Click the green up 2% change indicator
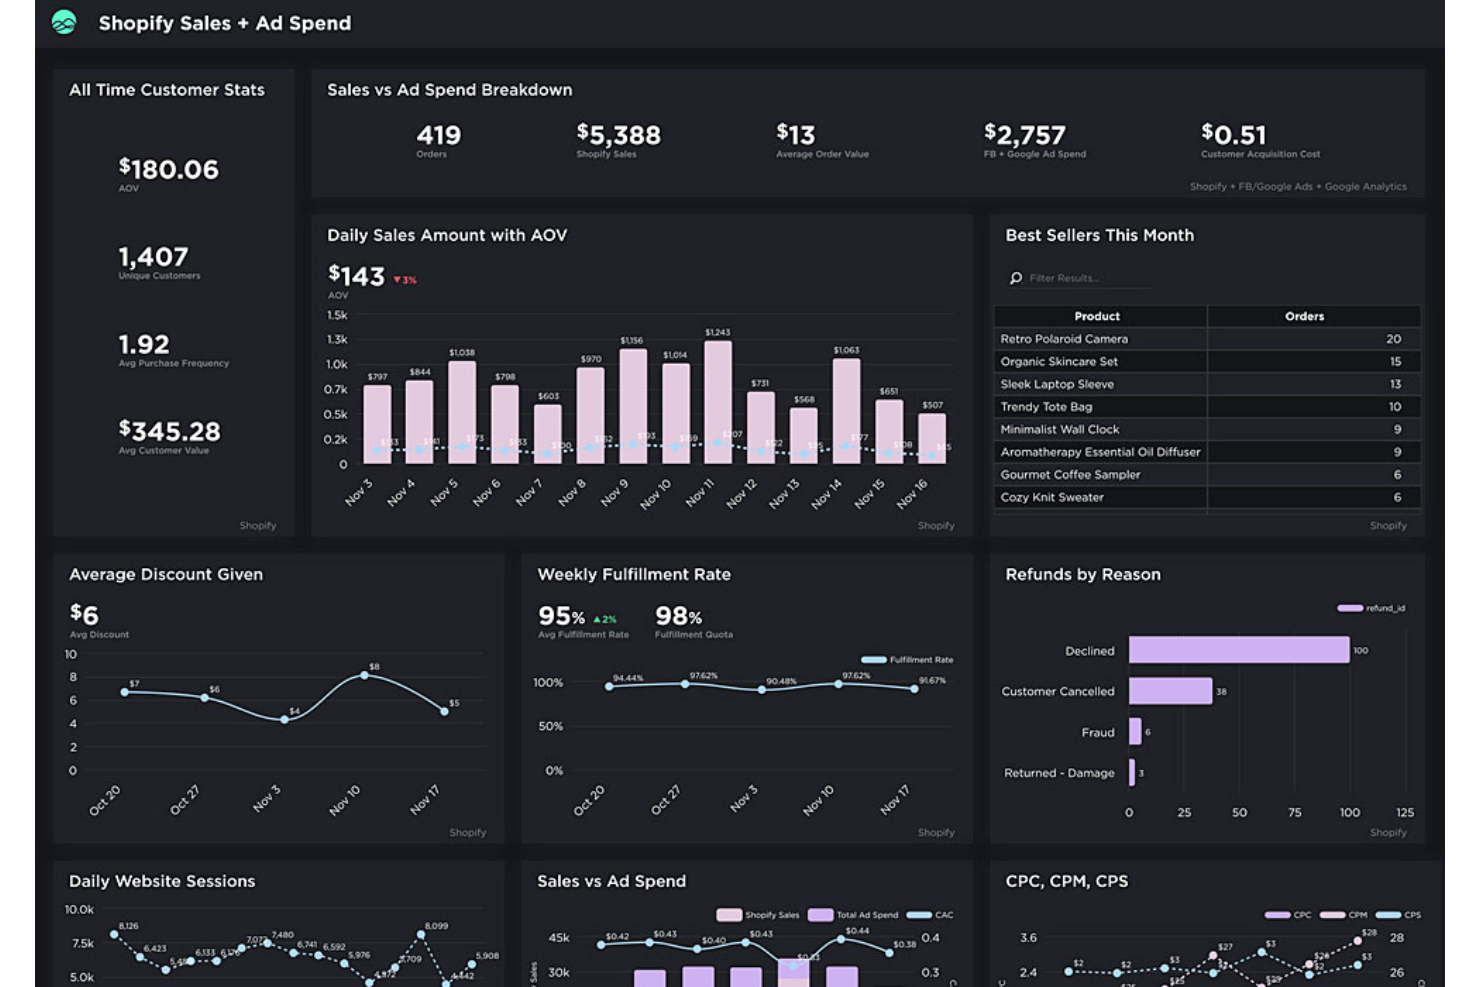Image resolution: width=1480 pixels, height=987 pixels. click(605, 620)
